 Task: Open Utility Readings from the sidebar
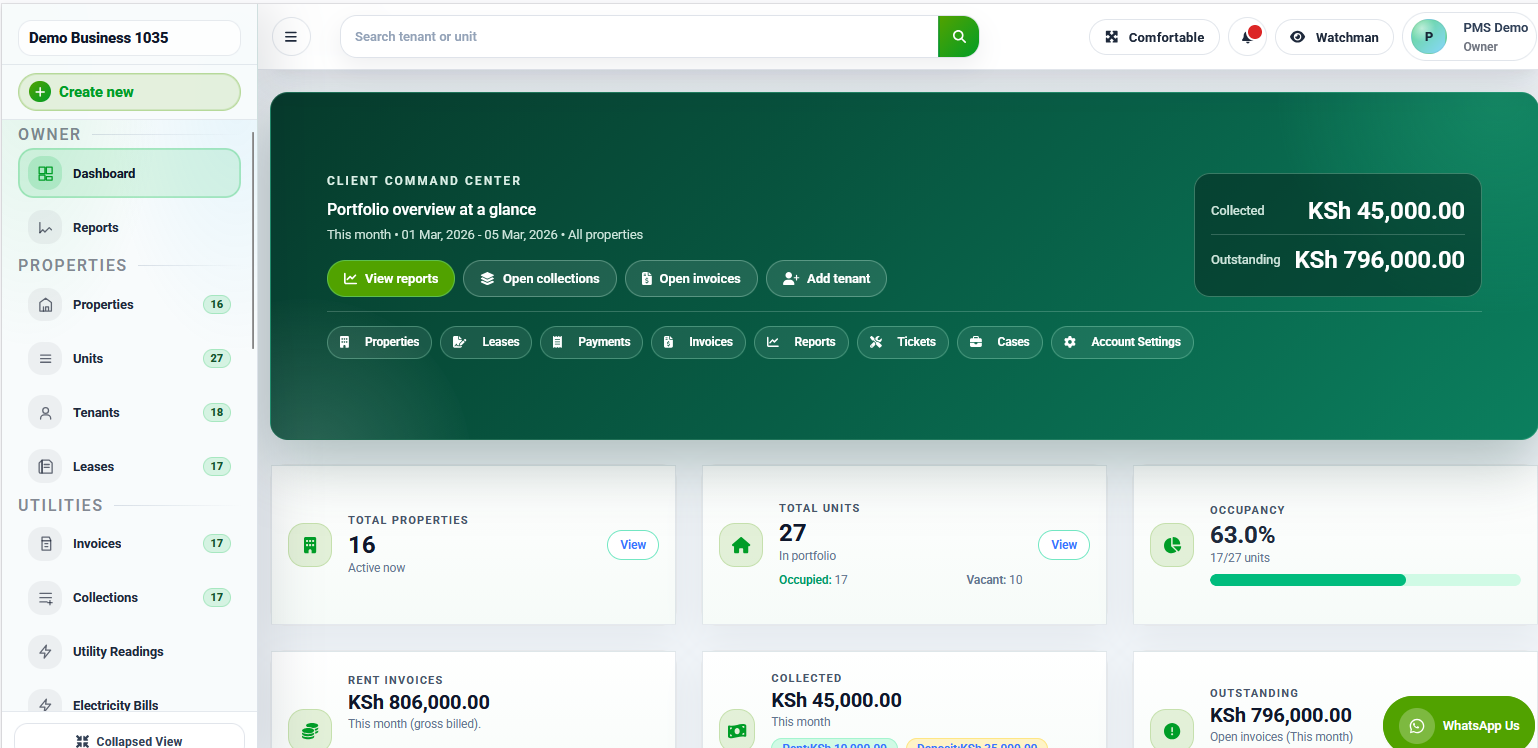pyautogui.click(x=118, y=651)
